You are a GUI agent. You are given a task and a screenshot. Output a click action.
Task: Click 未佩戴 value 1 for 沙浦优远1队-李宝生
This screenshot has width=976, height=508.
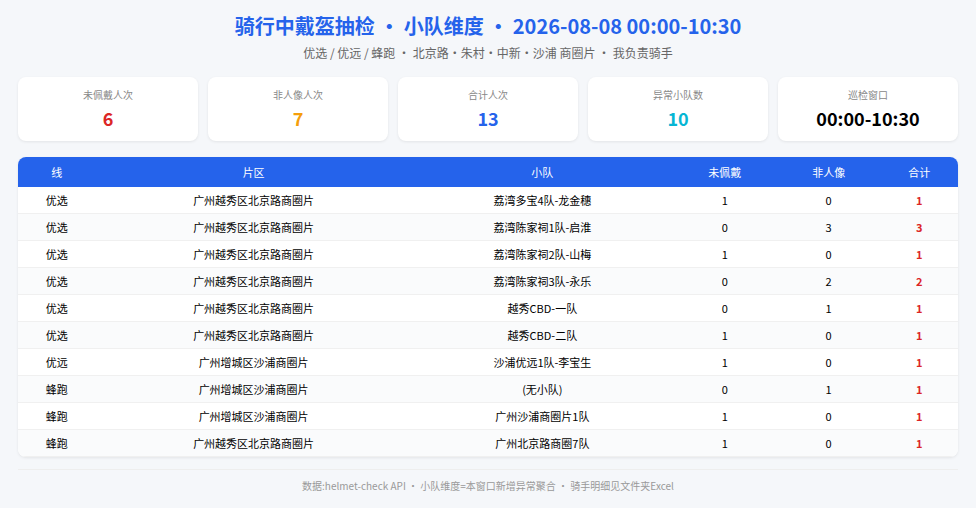(725, 363)
